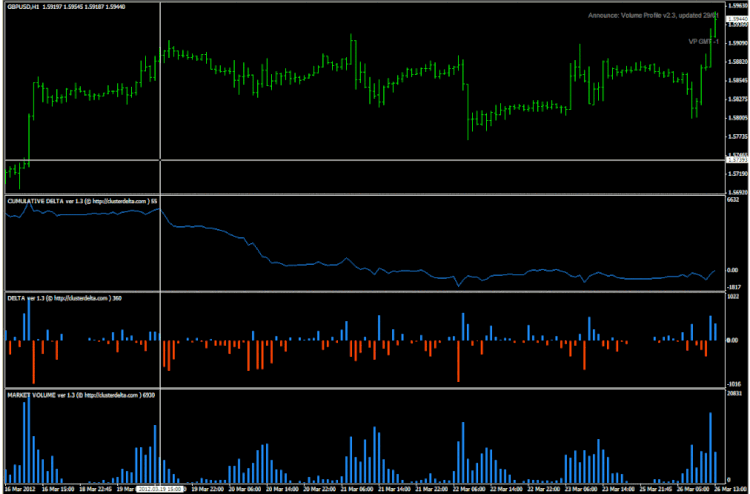
Task: Click the 21 Mar 14:00 time label
Action: pyautogui.click(x=394, y=489)
